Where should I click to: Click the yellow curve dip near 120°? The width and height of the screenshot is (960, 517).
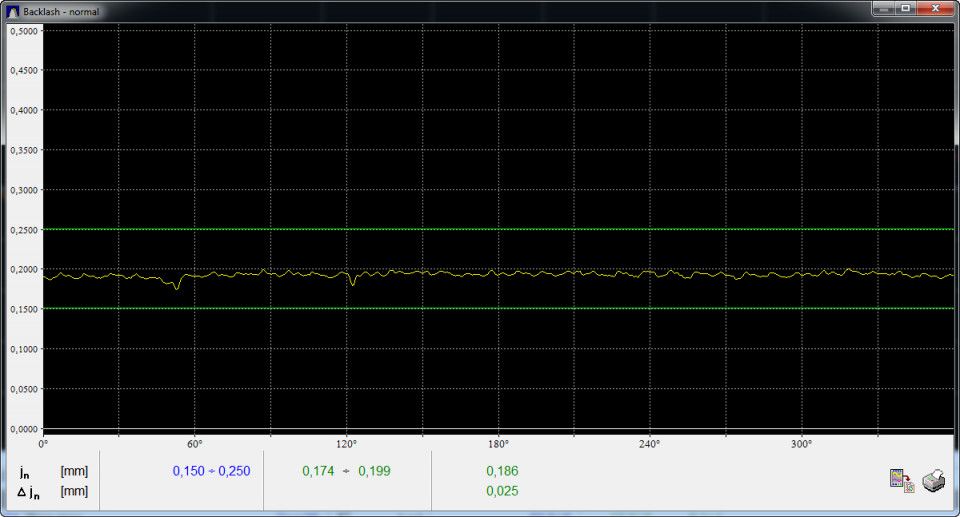click(x=352, y=283)
